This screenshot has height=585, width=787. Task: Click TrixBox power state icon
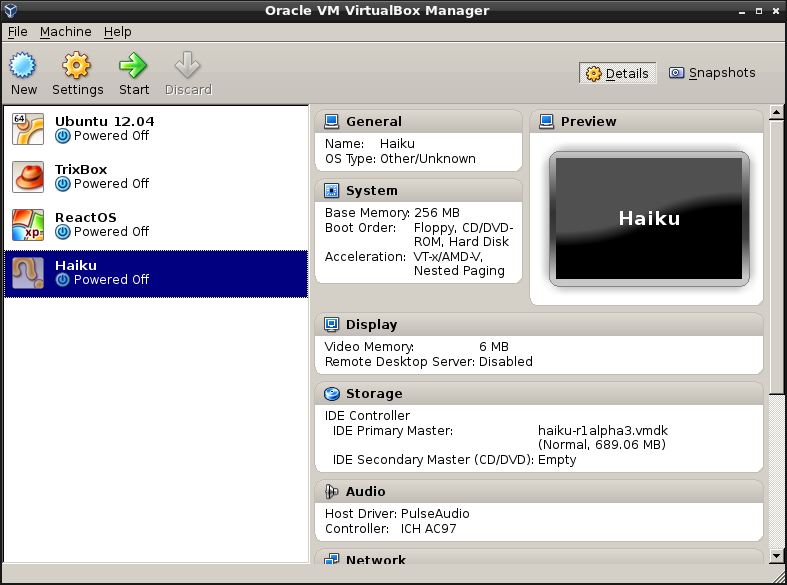[x=63, y=184]
